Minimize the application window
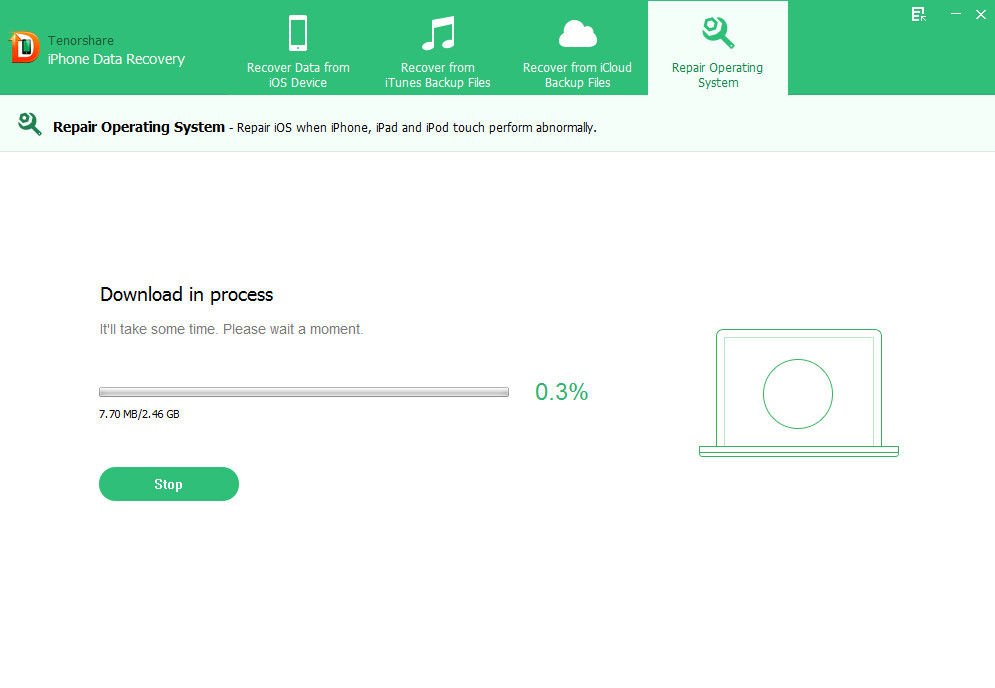Image resolution: width=995 pixels, height=688 pixels. click(956, 13)
